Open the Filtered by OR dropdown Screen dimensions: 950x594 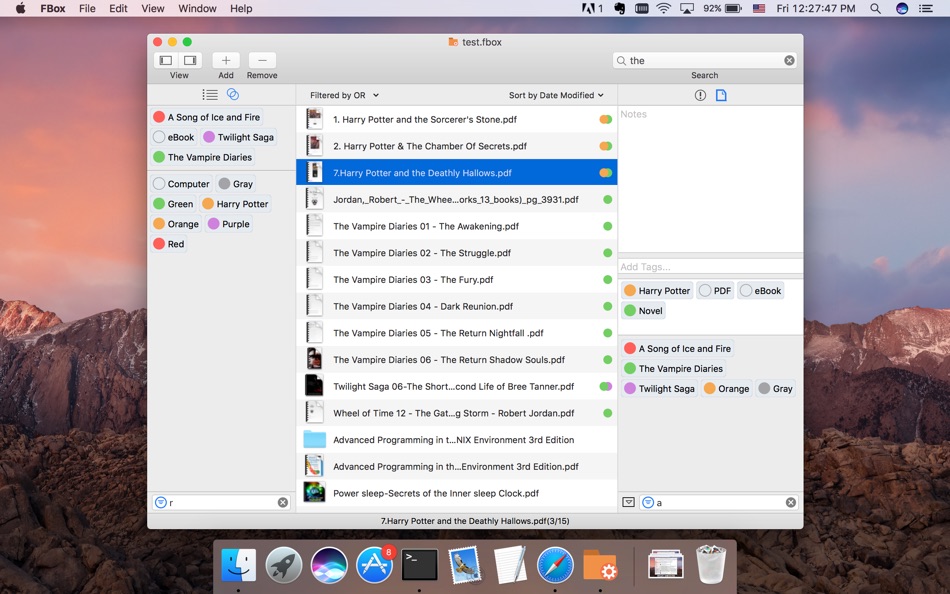344,96
